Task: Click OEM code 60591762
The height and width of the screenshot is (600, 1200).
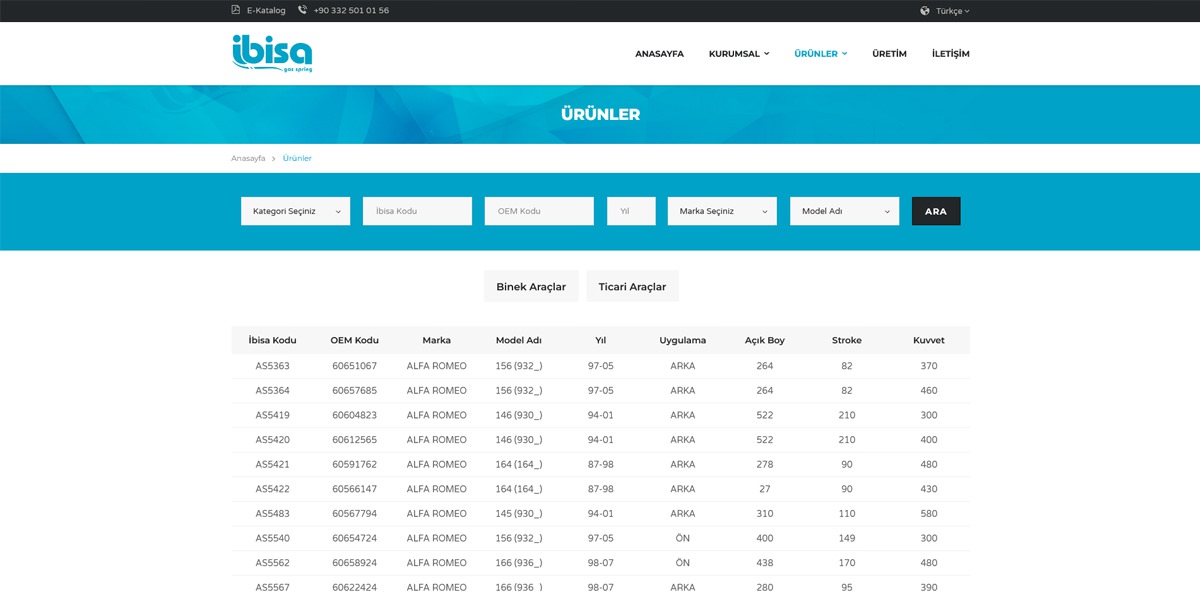Action: coord(355,464)
